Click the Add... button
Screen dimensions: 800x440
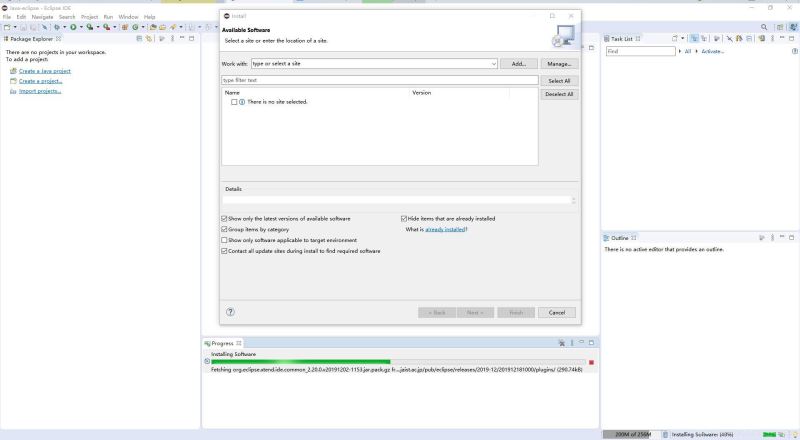[x=518, y=64]
